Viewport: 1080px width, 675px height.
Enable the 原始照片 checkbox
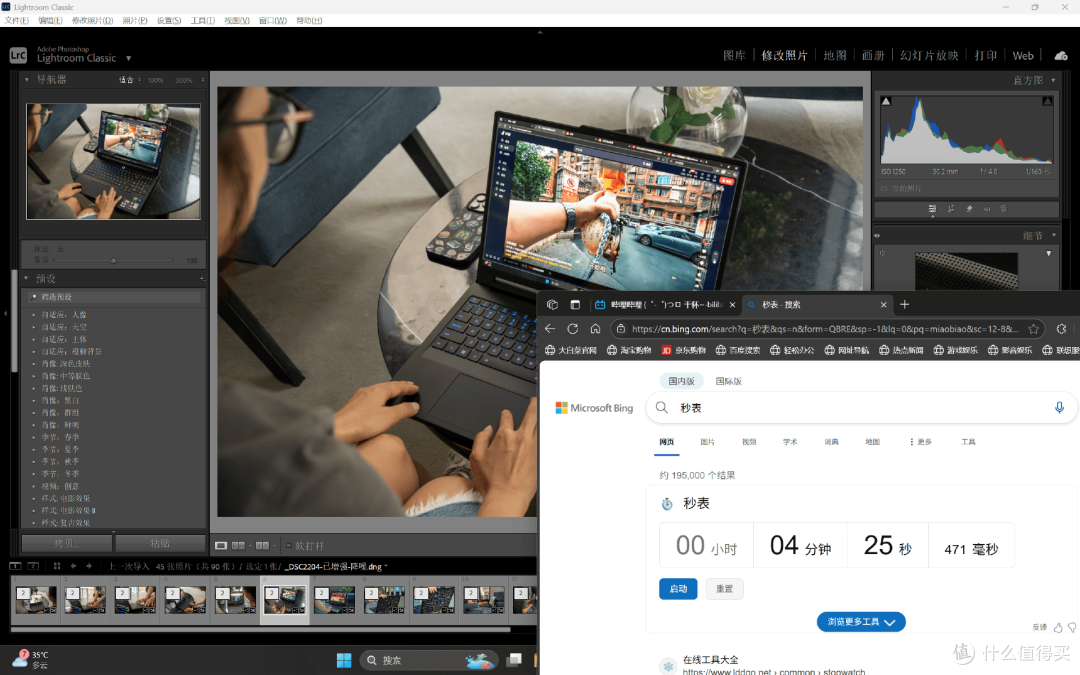coord(884,188)
